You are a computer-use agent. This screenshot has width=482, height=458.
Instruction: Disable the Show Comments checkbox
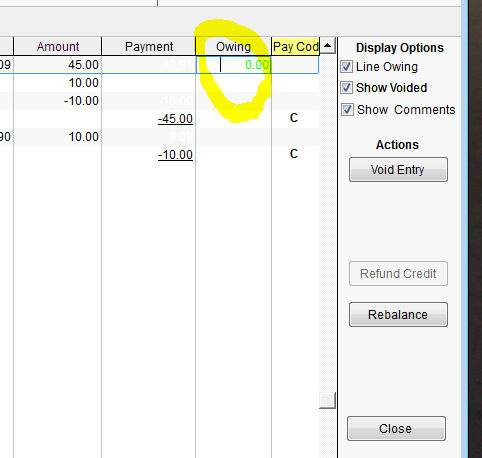347,110
